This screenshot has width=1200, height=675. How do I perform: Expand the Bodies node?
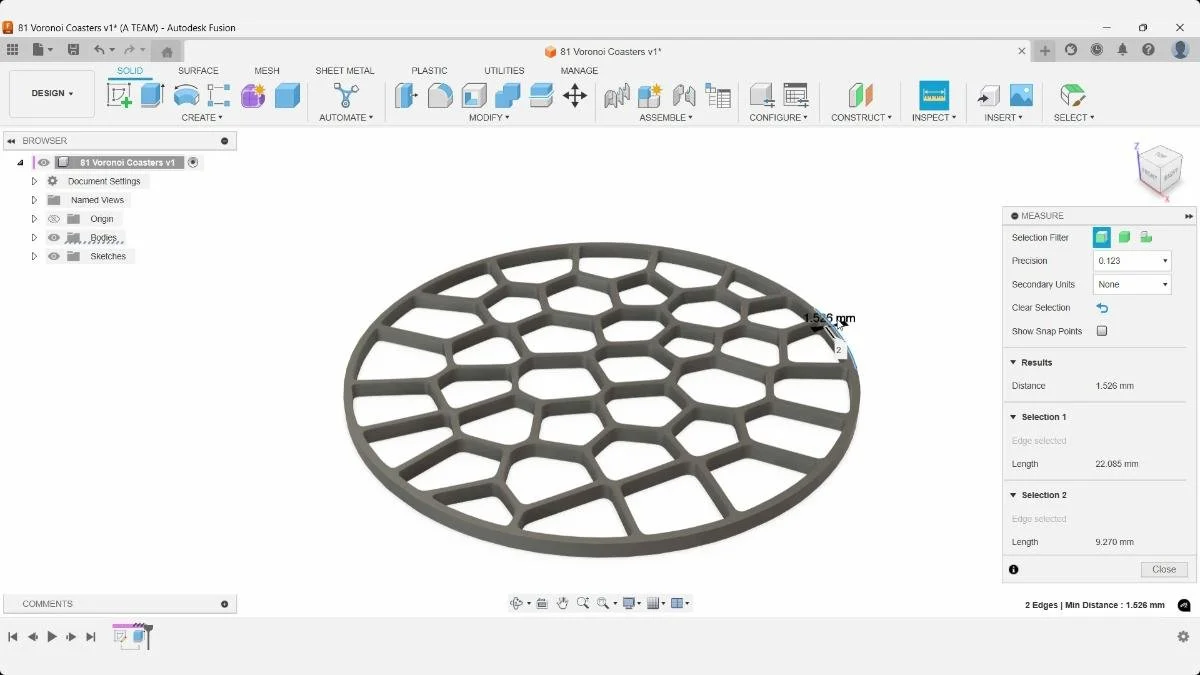click(x=34, y=238)
